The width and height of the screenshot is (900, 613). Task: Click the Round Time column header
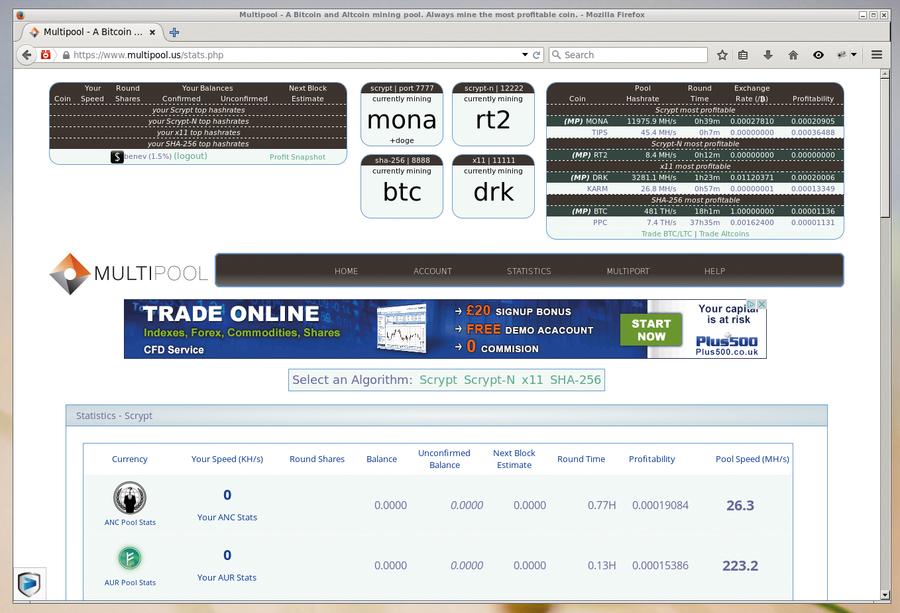pos(581,459)
